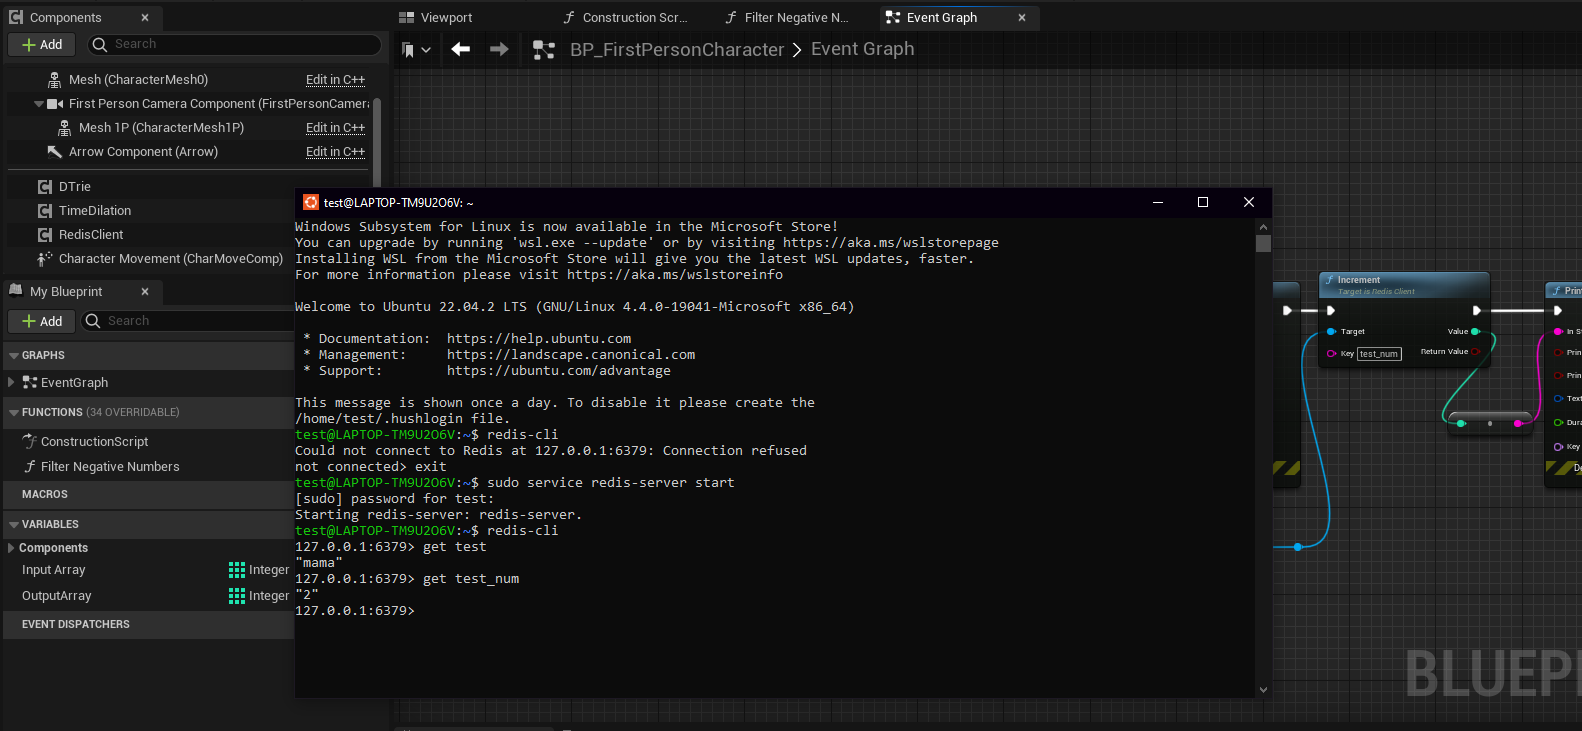Click OutputArray's Integer array type swatch

(237, 596)
